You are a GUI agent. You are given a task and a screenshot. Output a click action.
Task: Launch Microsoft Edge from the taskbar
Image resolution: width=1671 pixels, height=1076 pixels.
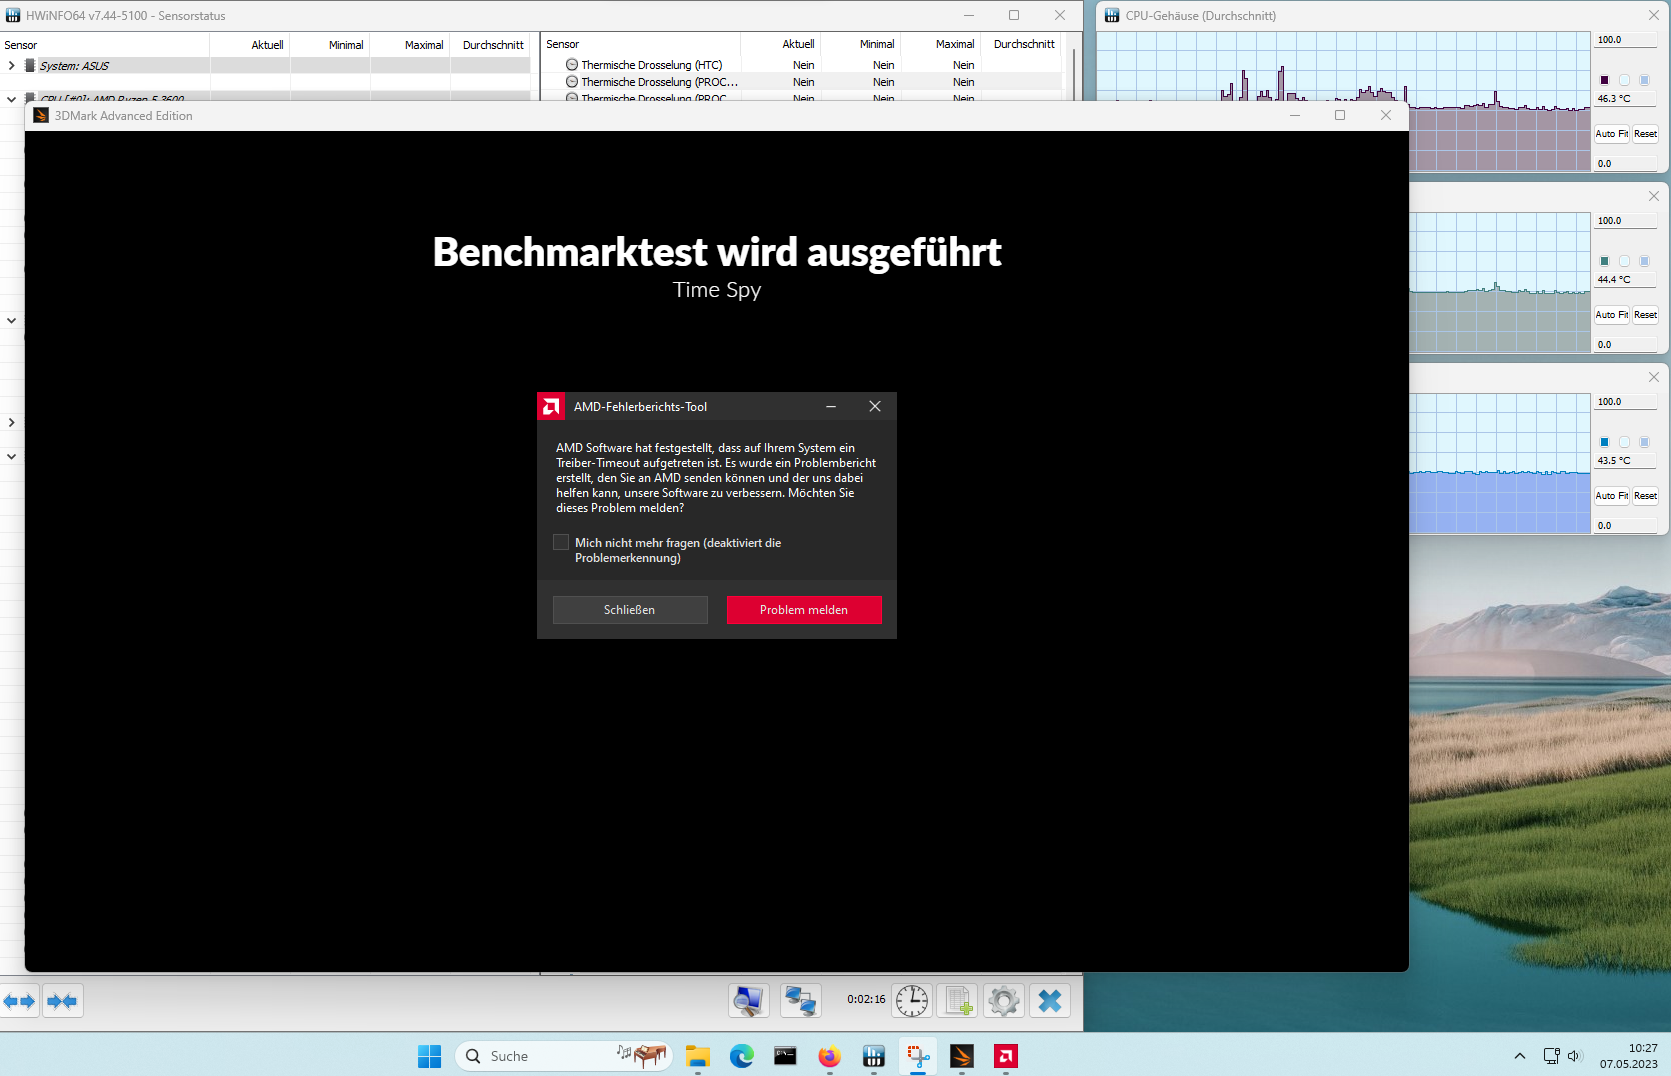pyautogui.click(x=741, y=1056)
